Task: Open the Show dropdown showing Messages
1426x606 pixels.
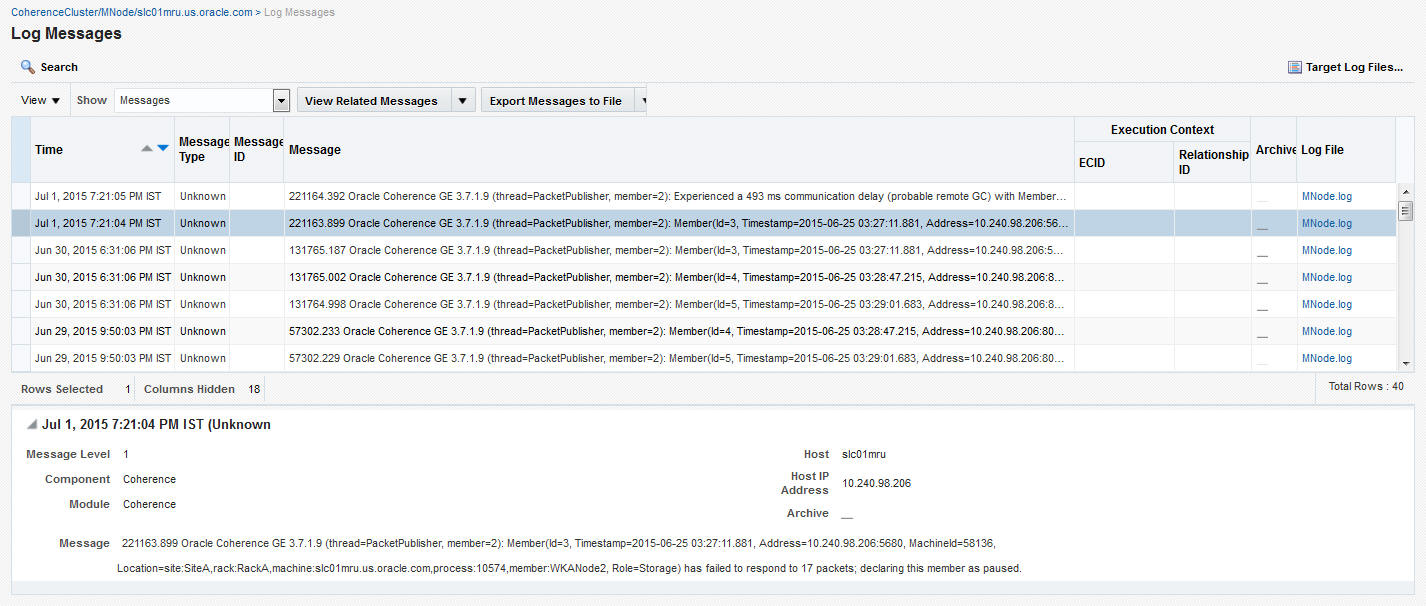Action: tap(281, 100)
